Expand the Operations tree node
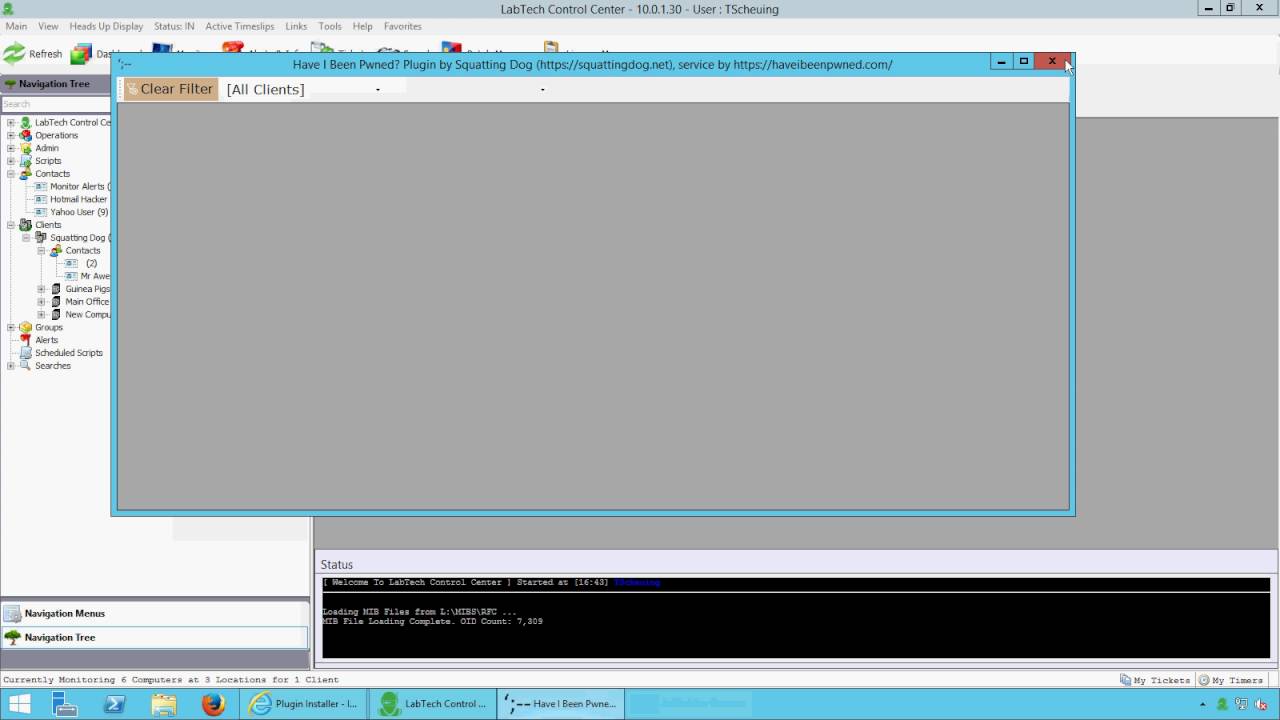 11,135
